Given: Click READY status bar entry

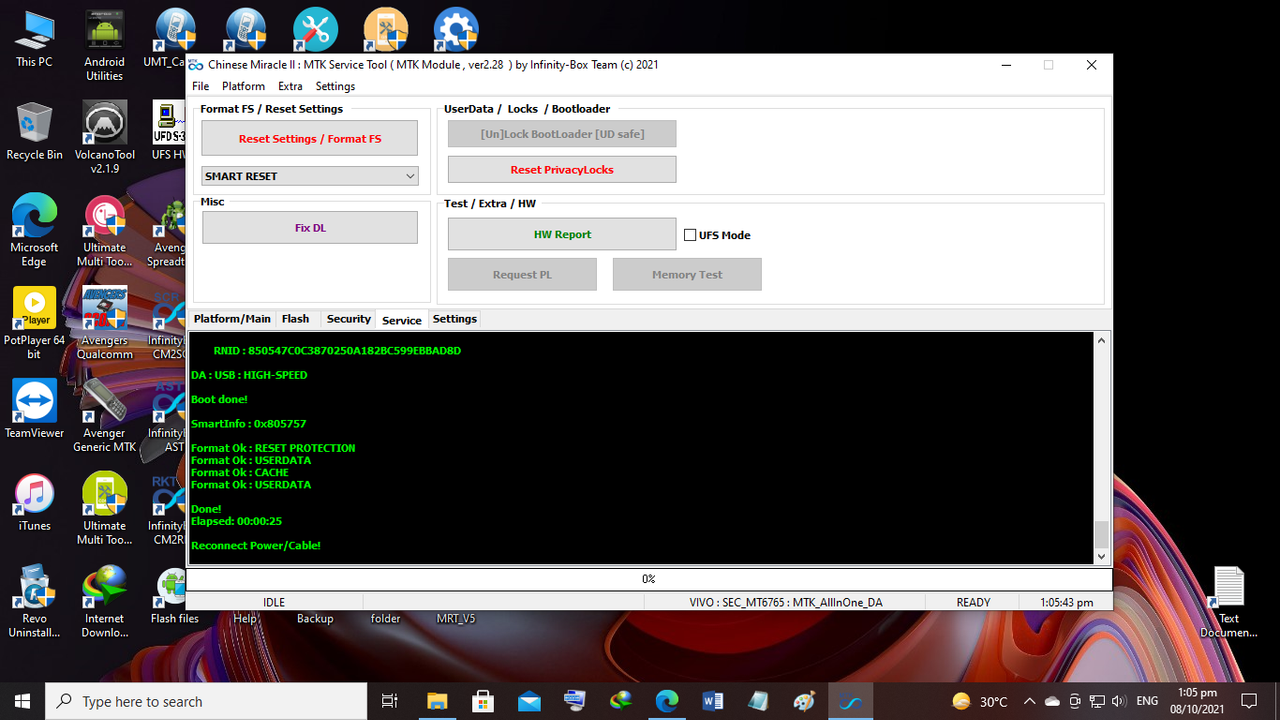Looking at the screenshot, I should click(973, 602).
